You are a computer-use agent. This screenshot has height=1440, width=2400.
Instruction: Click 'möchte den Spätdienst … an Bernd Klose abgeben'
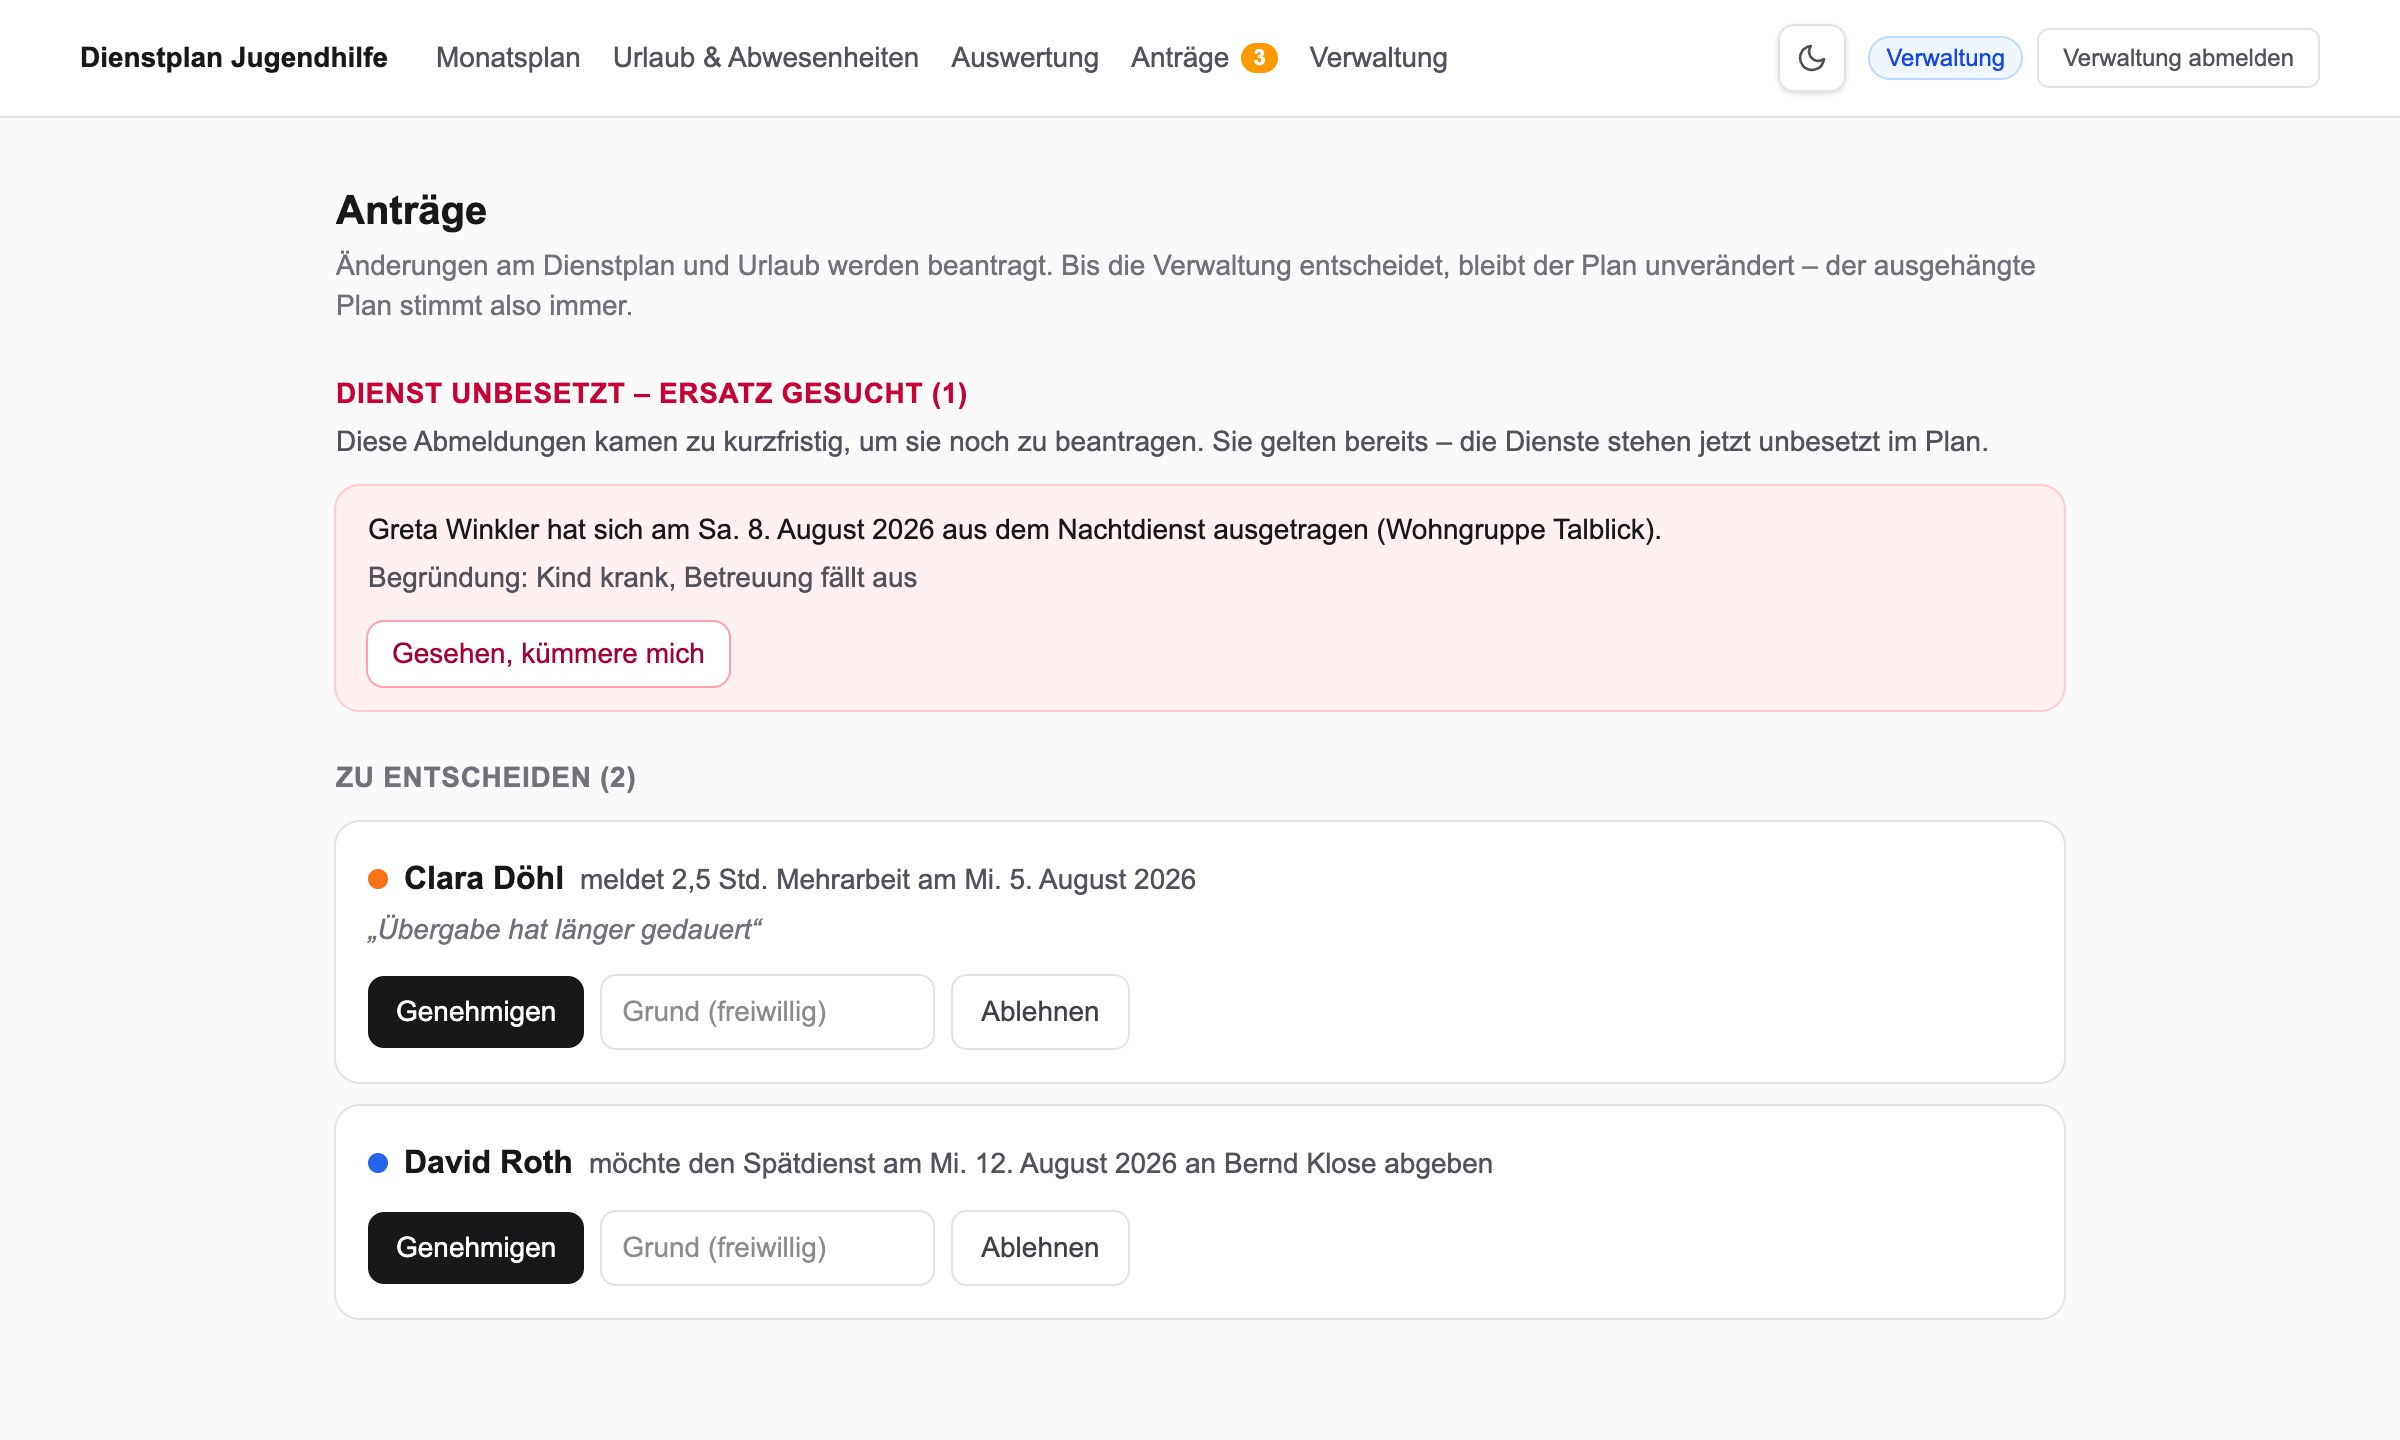[1040, 1164]
